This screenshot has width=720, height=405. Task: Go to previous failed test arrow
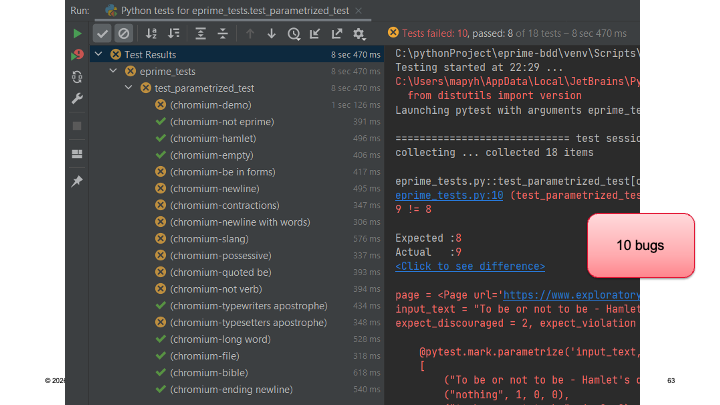250,34
